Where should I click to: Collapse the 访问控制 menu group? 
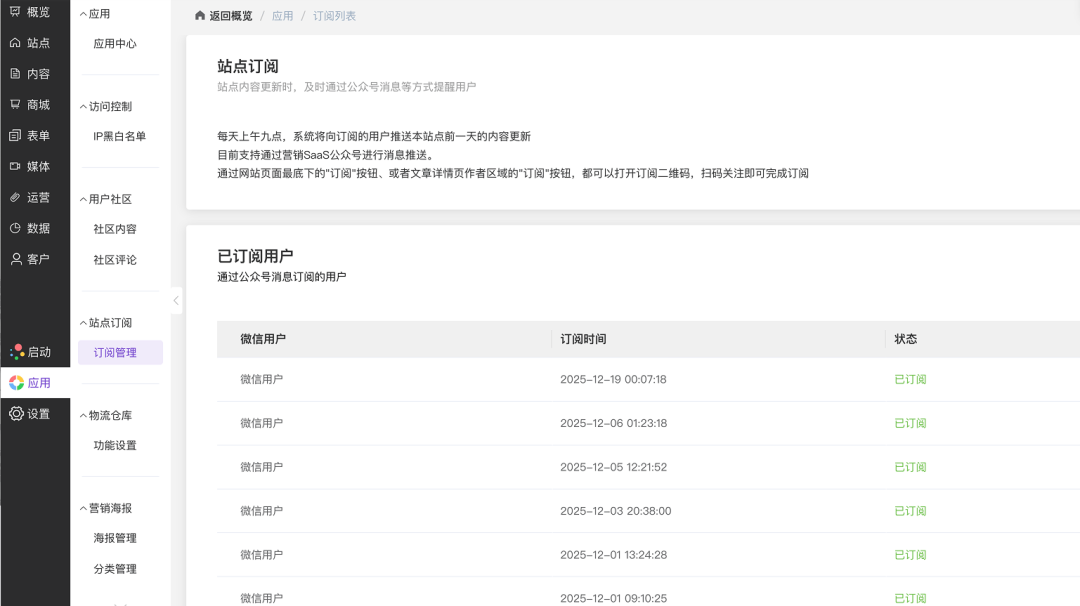[x=83, y=107]
